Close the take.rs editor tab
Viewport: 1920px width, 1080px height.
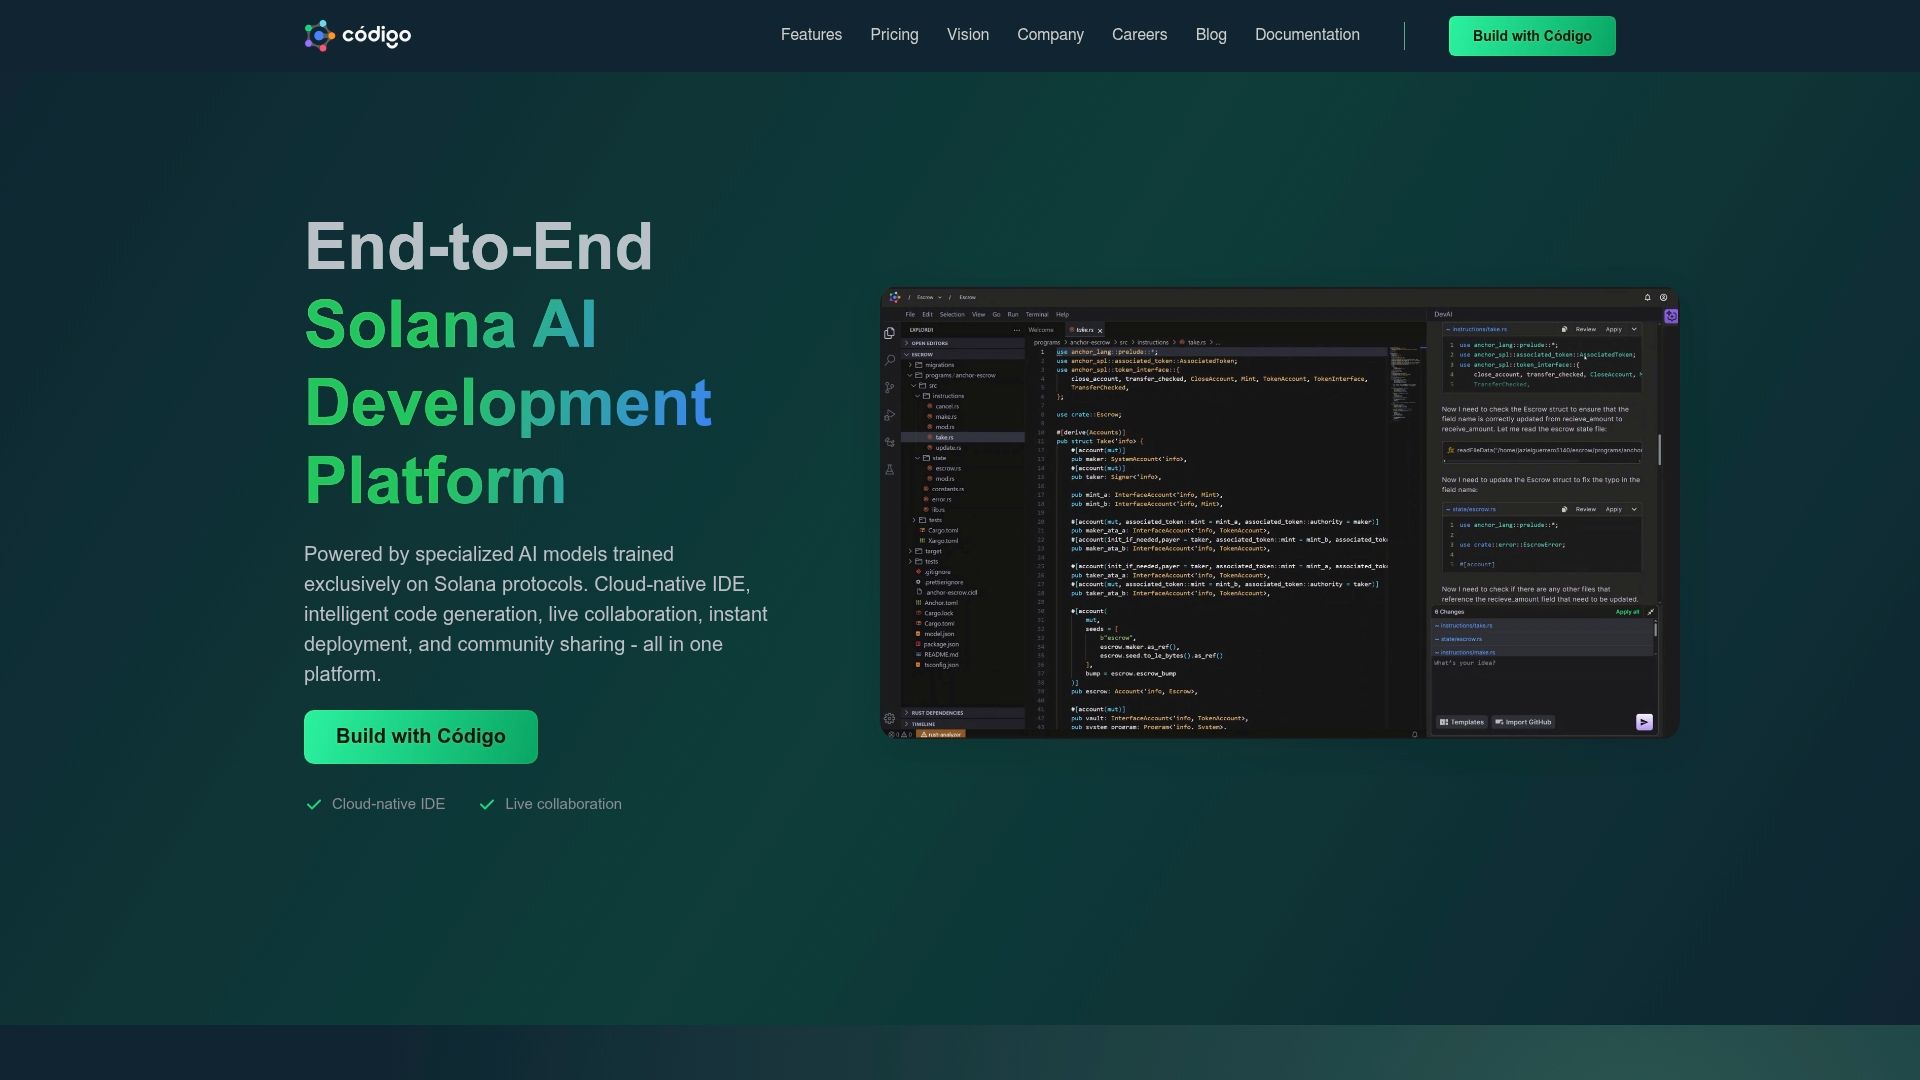(x=1100, y=330)
